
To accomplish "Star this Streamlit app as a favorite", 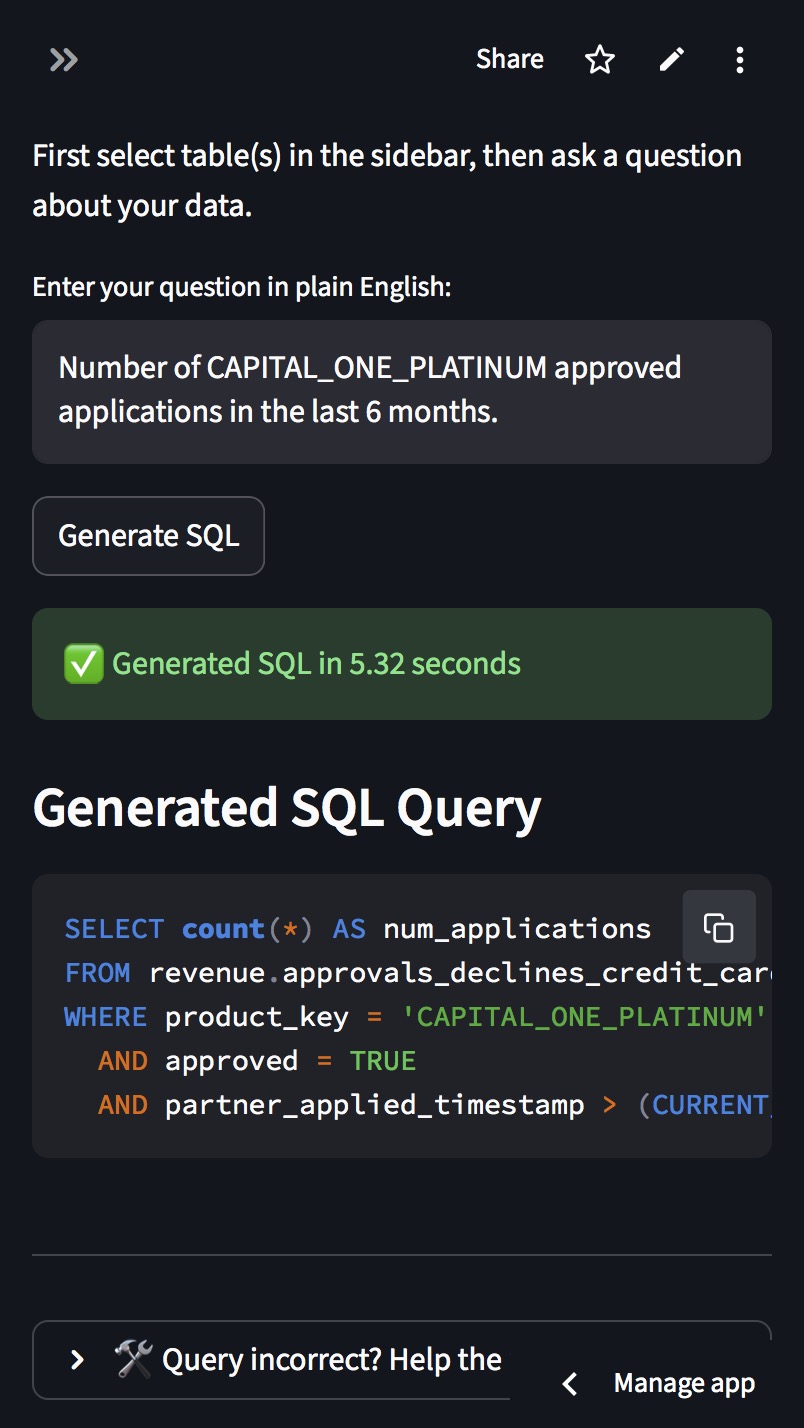I will [x=599, y=60].
